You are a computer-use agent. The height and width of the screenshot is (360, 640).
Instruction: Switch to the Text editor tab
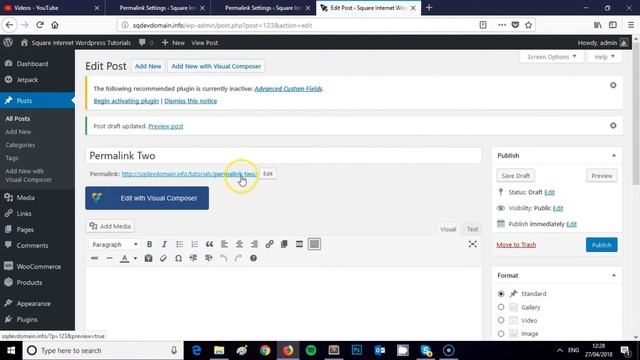pos(472,229)
